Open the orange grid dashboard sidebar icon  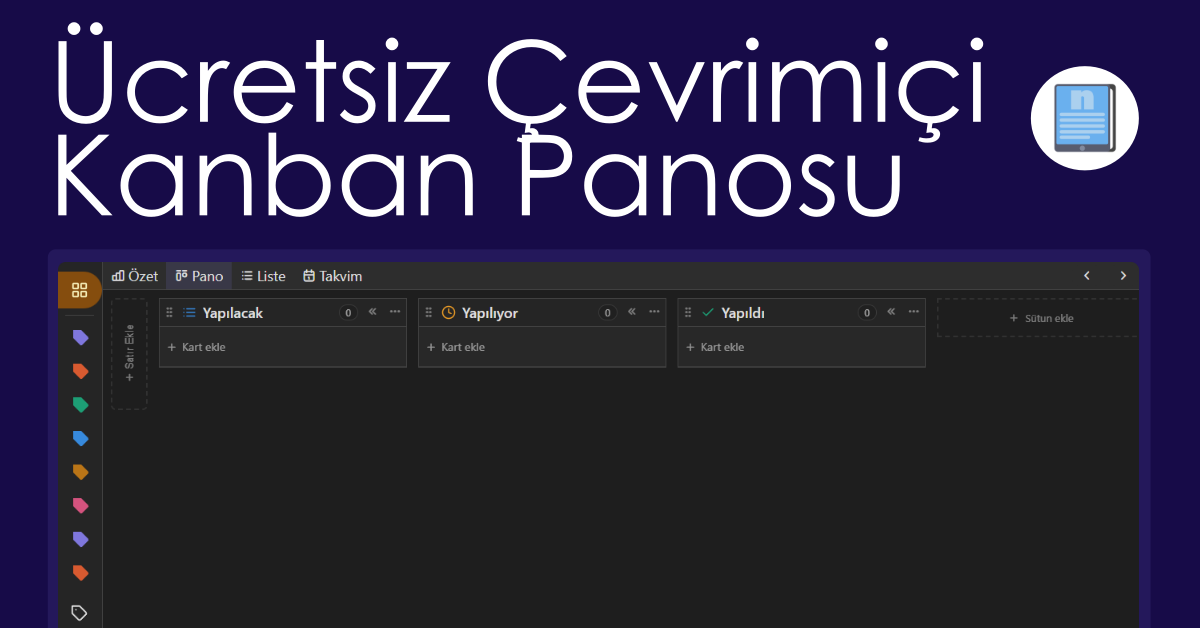(80, 290)
